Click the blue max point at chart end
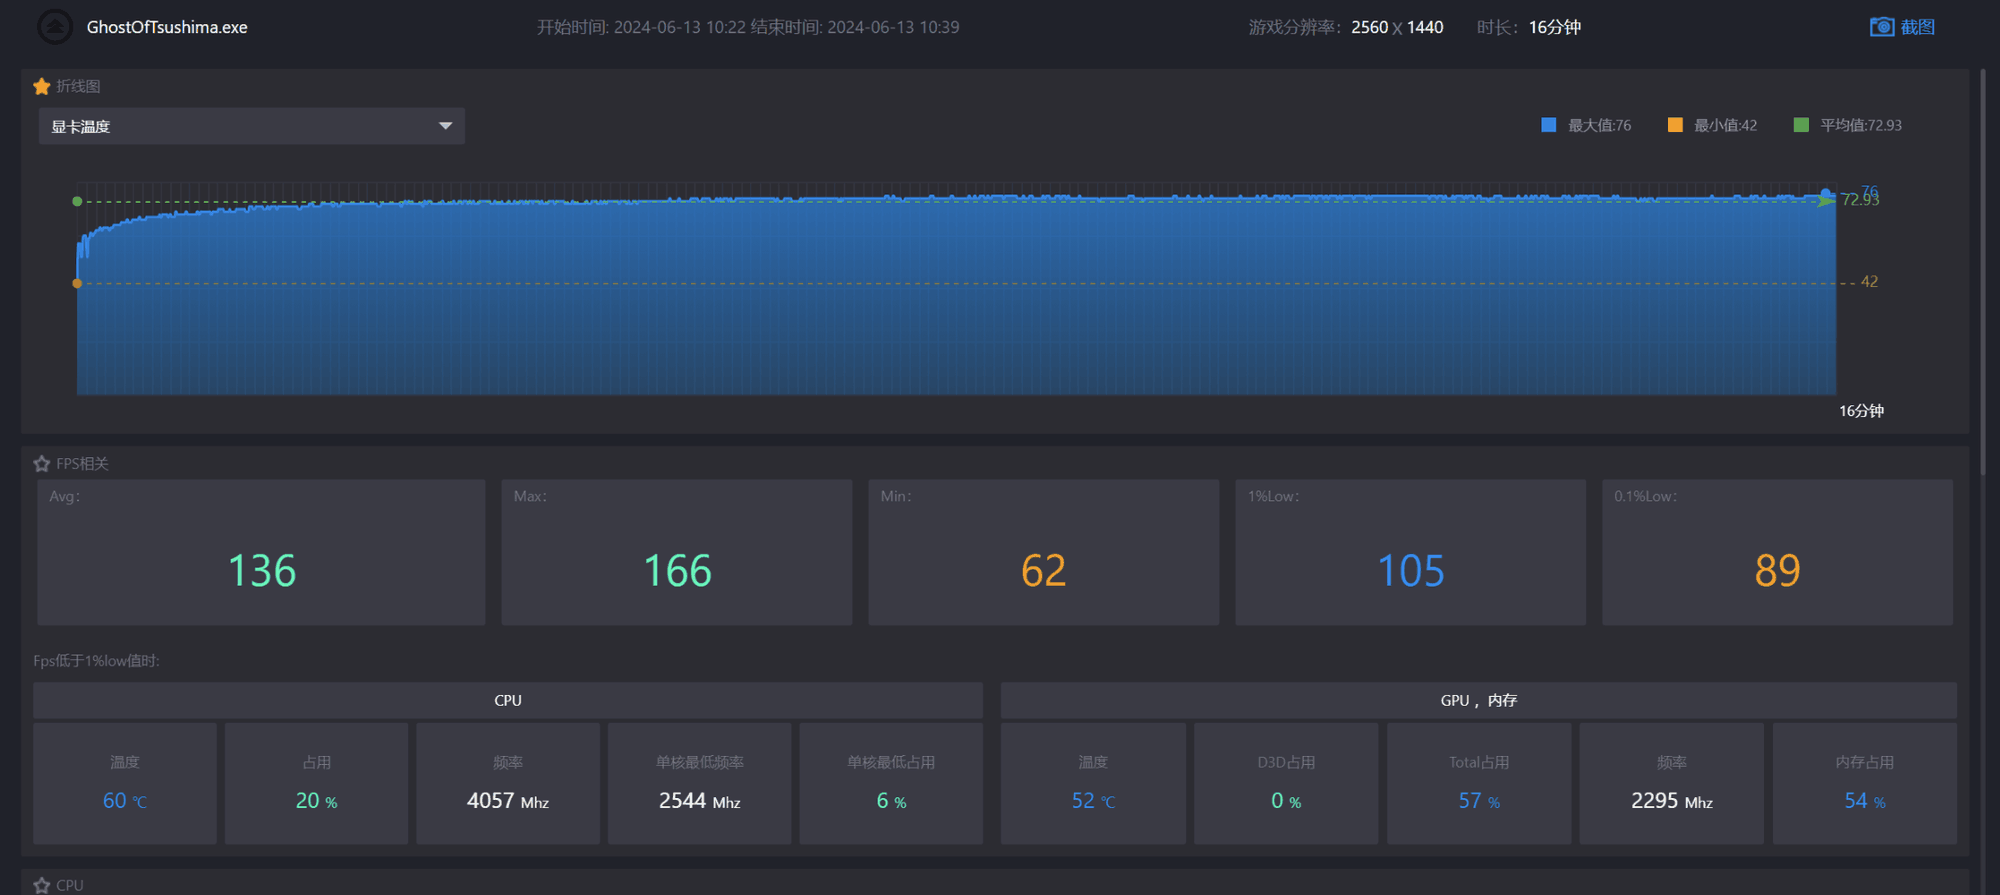Viewport: 2000px width, 895px height. pyautogui.click(x=1826, y=193)
